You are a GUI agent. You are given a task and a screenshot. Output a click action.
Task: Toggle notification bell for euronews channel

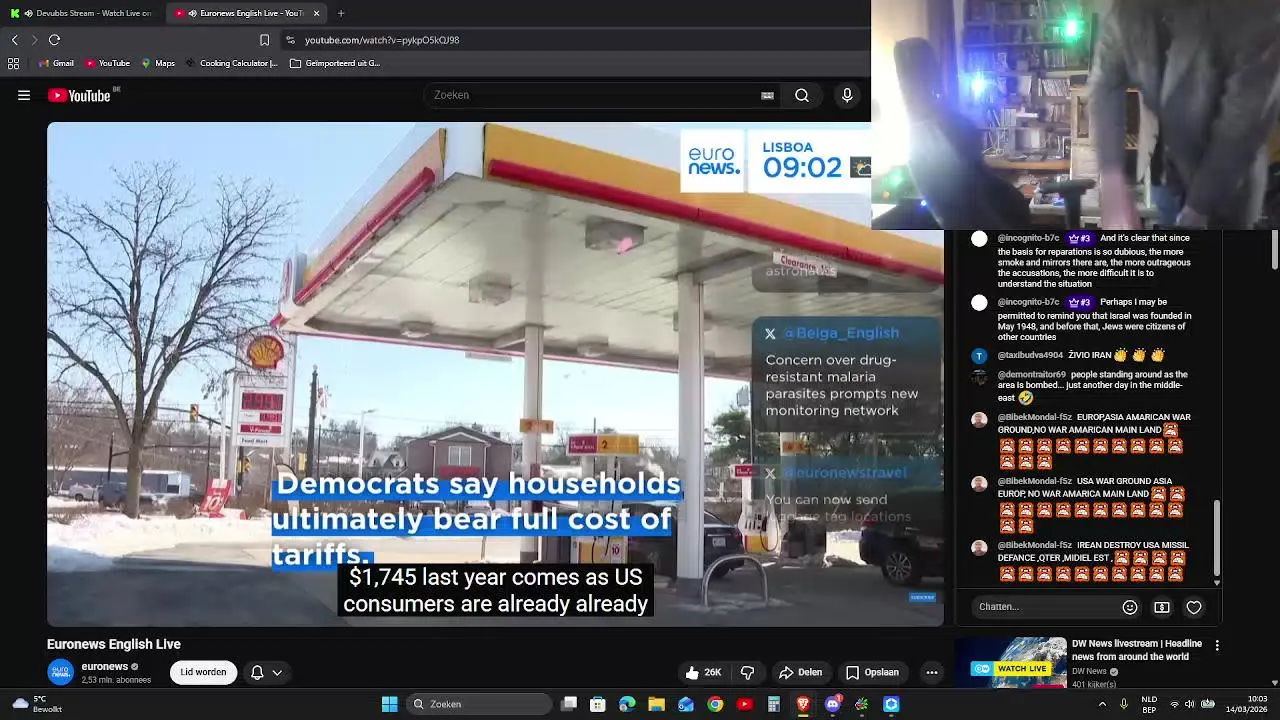pyautogui.click(x=257, y=672)
